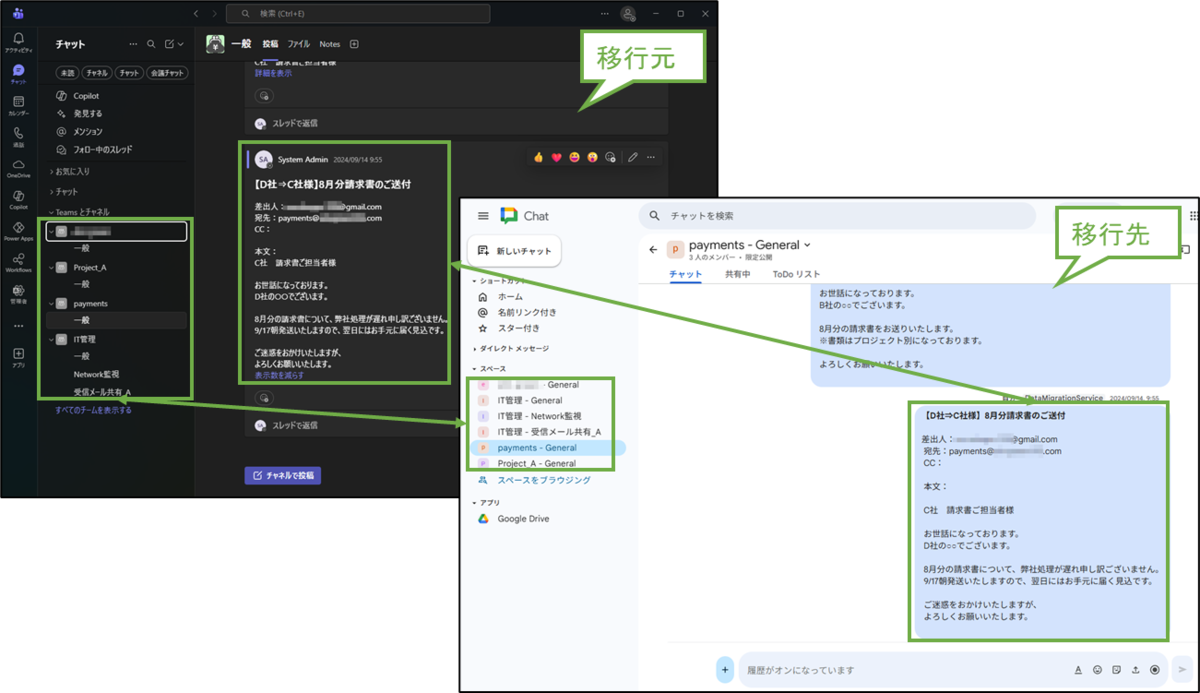1200x693 pixels.
Task: Select the チャット tab in Google Chat
Action: (x=686, y=274)
